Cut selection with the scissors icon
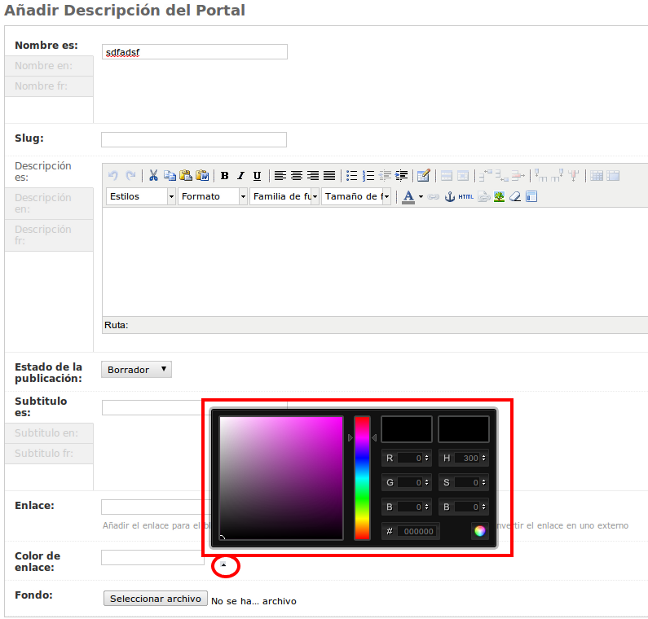Screen dimensions: 648x619 [153, 176]
